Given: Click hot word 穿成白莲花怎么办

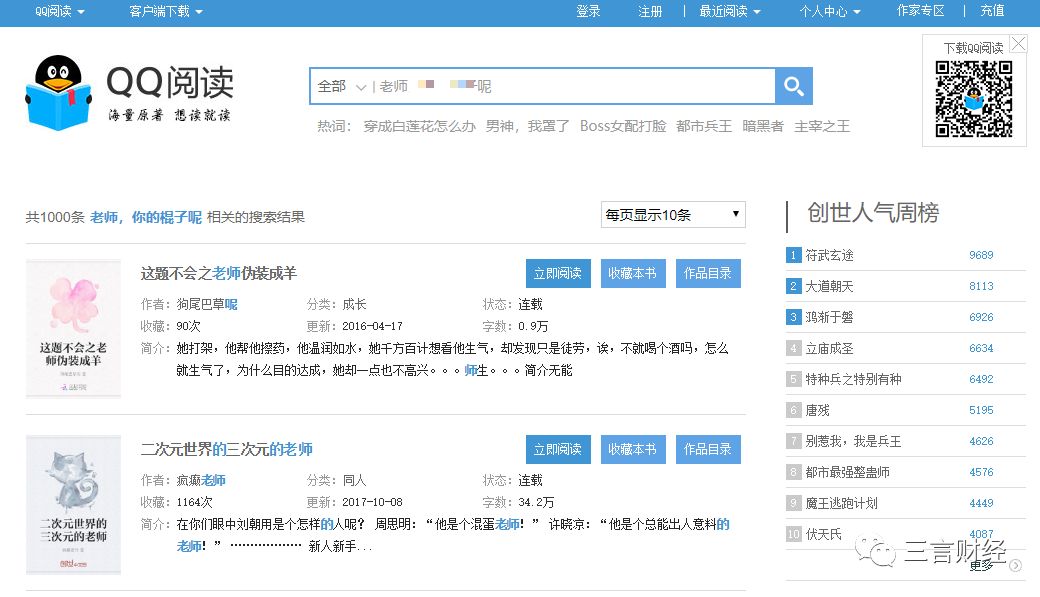Looking at the screenshot, I should (419, 126).
